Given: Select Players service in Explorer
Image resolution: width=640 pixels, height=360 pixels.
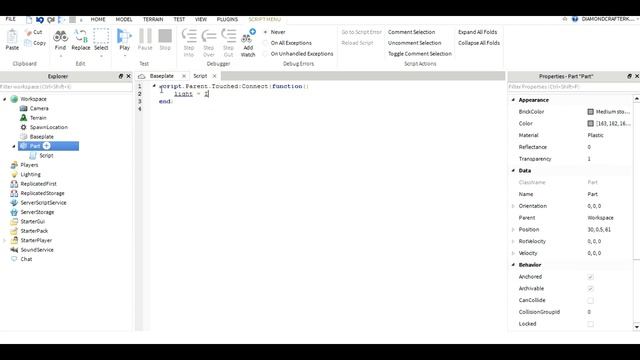Looking at the screenshot, I should point(29,165).
